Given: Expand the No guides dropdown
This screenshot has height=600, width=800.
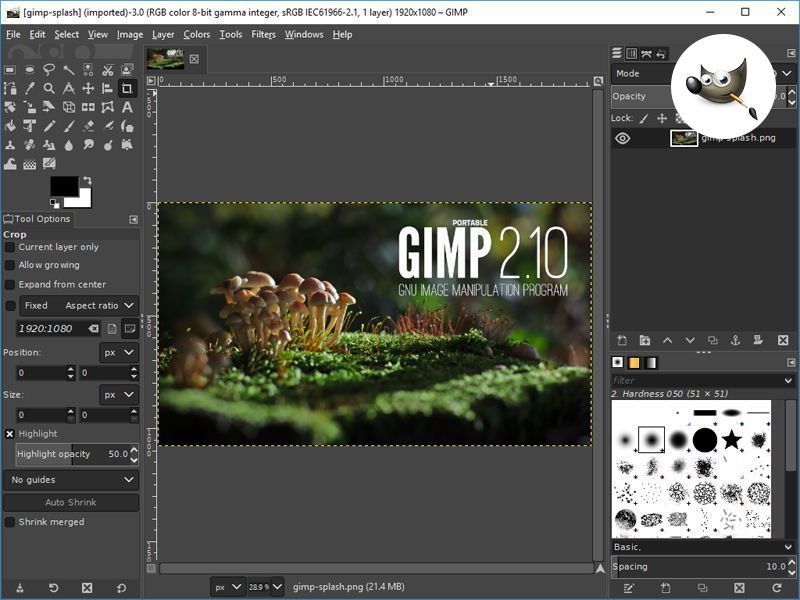Looking at the screenshot, I should point(71,480).
